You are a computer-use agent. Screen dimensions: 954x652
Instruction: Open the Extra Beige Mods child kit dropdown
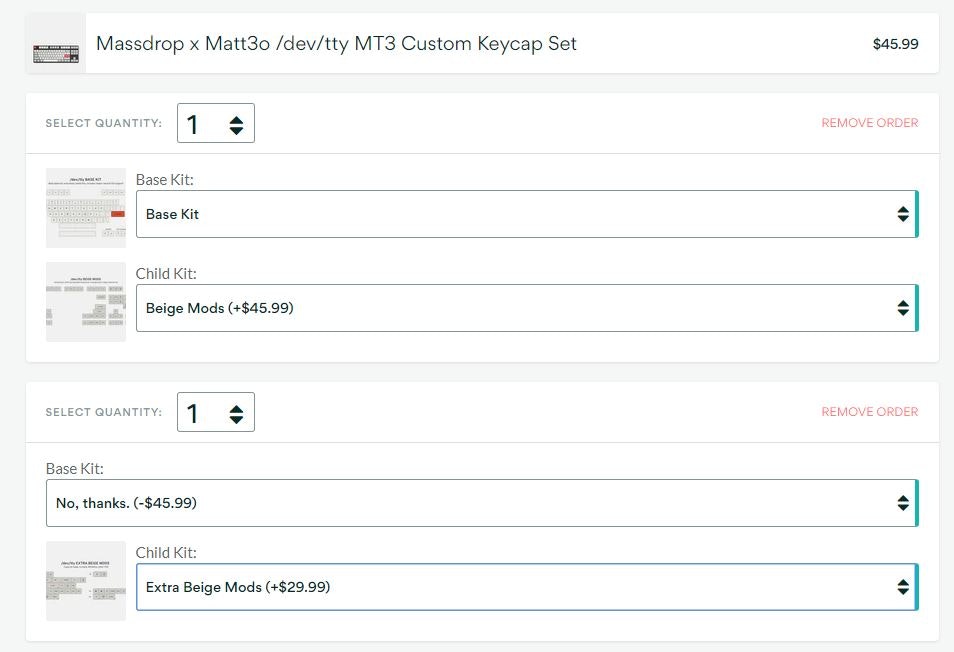coord(526,587)
